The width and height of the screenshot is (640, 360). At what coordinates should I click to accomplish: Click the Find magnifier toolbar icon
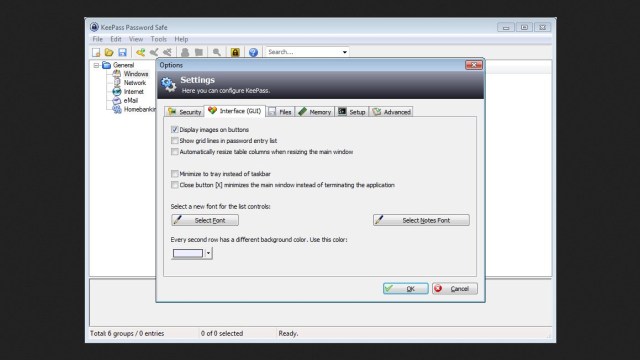coord(217,52)
